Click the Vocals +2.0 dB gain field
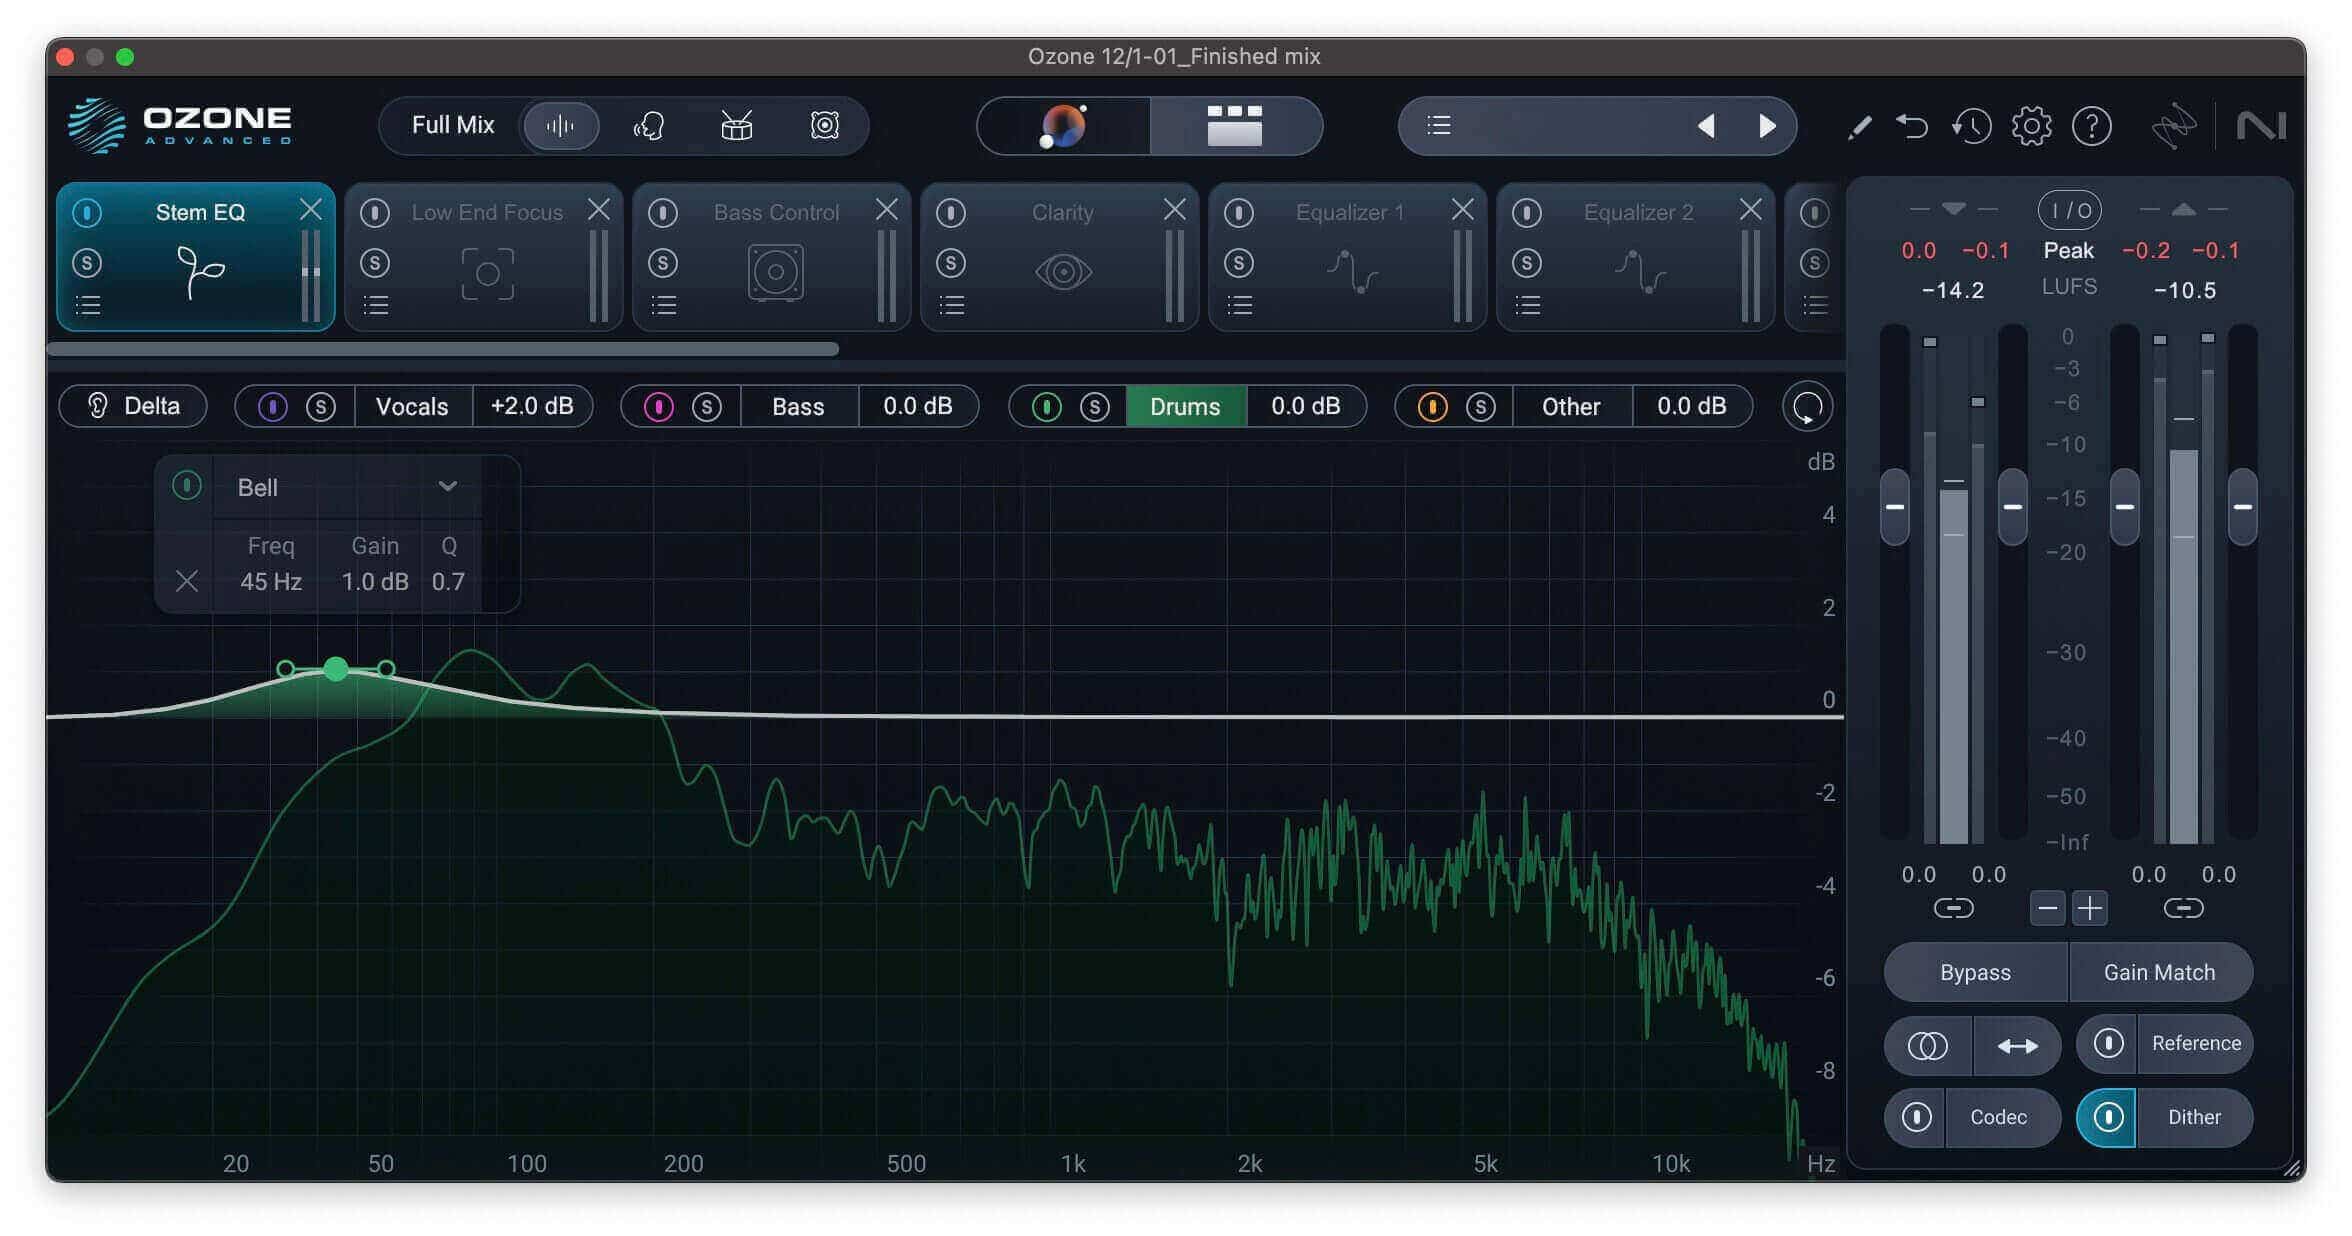The image size is (2352, 1236). (532, 406)
